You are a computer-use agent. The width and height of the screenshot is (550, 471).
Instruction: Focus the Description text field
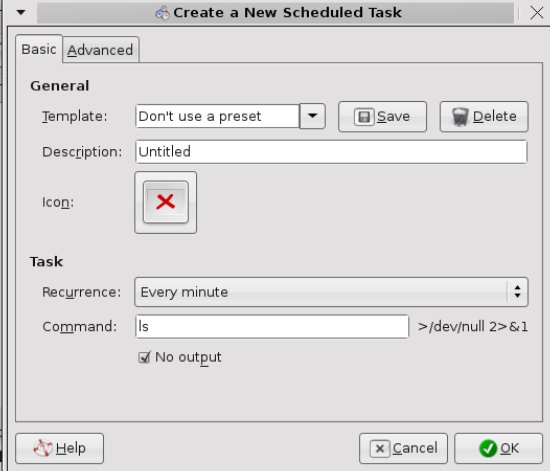(x=331, y=152)
